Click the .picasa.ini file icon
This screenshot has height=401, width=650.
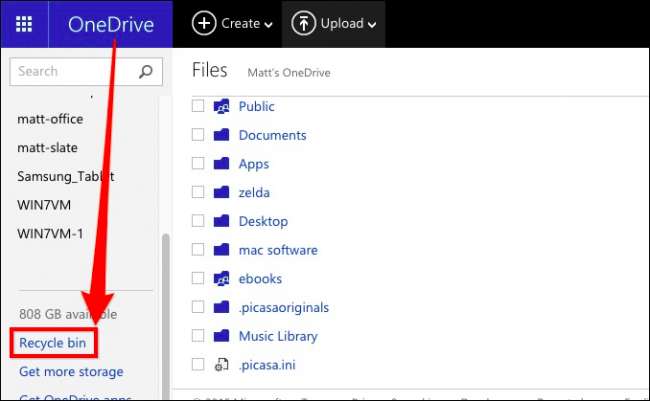pyautogui.click(x=222, y=365)
